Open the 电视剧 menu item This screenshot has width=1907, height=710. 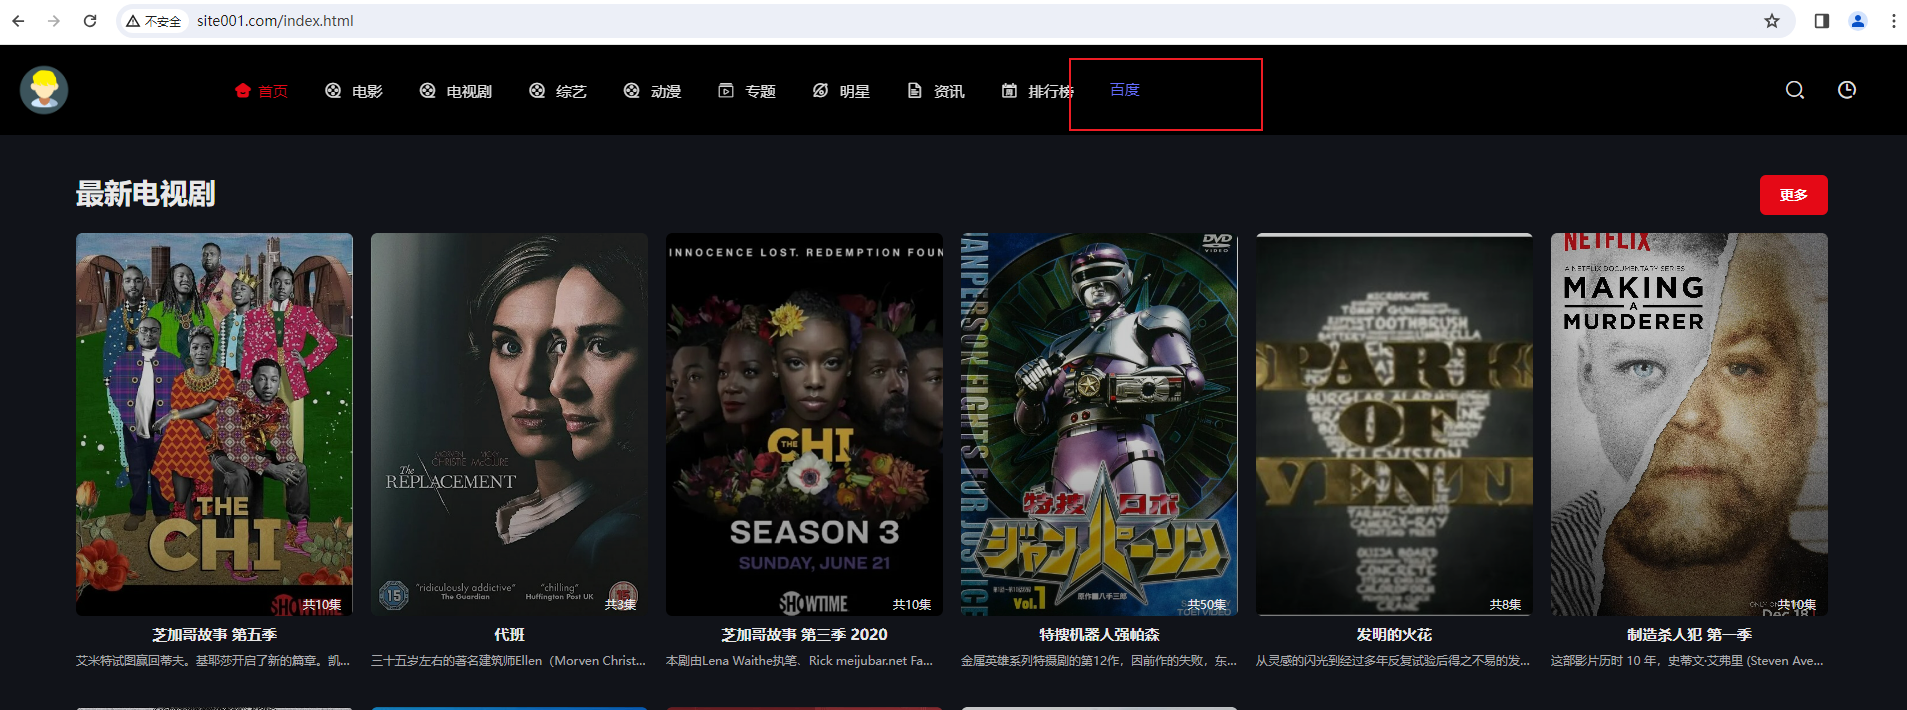tap(469, 92)
